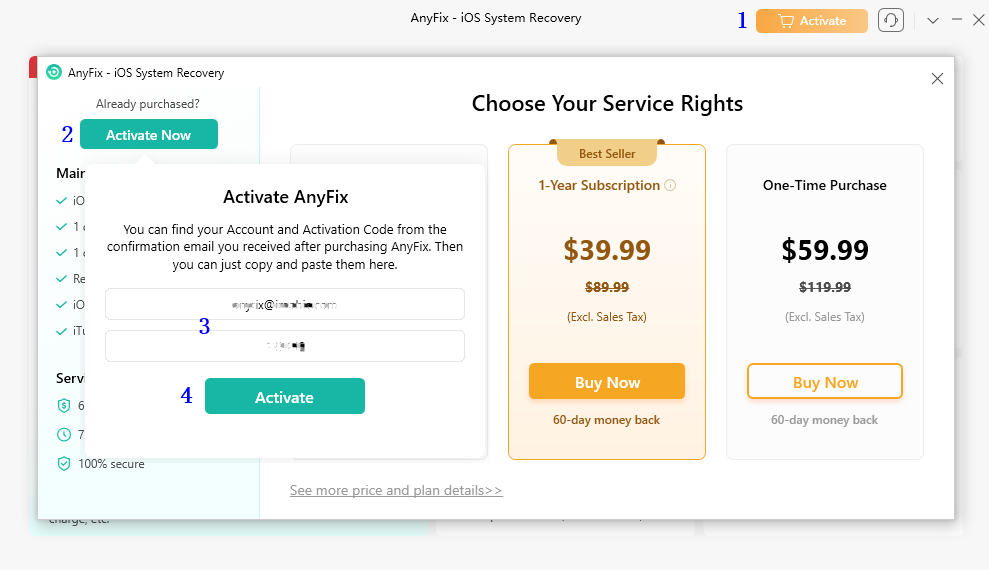Click the orange Activate cart button

[812, 21]
